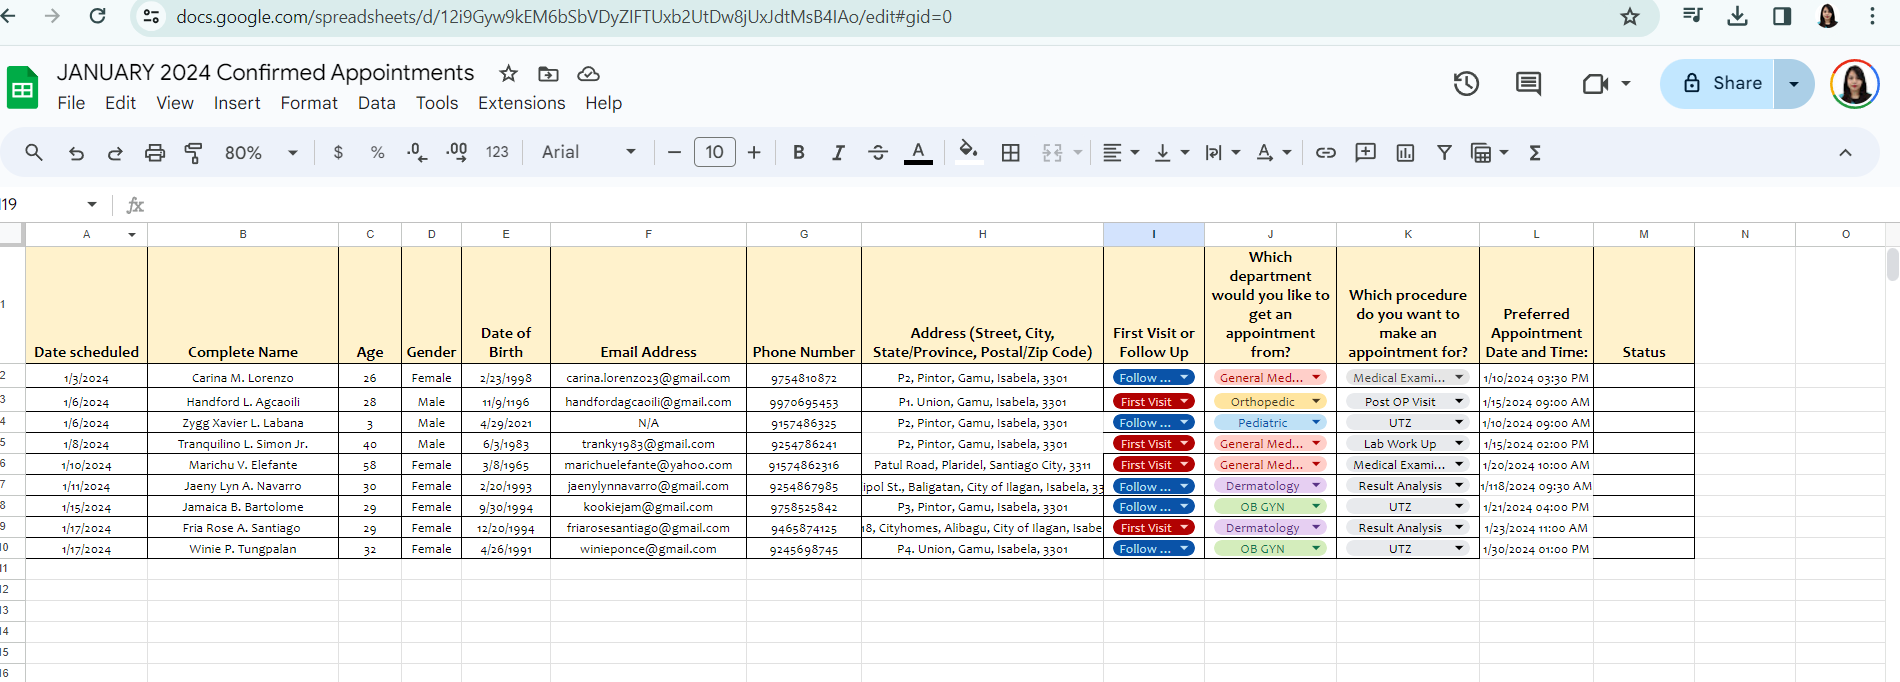The height and width of the screenshot is (682, 1900).
Task: Hide the menus with the collapse arrow
Action: (1845, 153)
